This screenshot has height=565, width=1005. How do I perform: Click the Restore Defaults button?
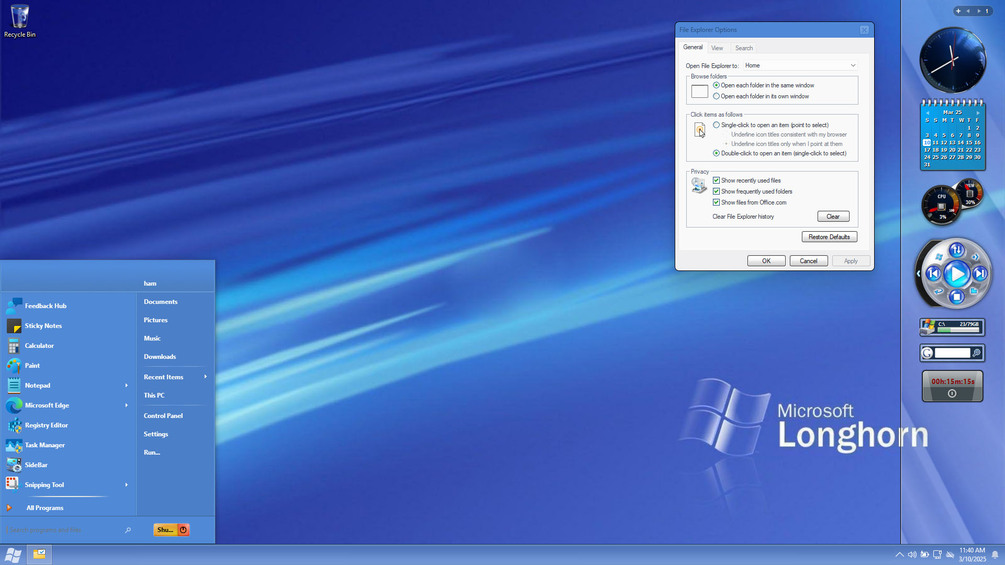click(x=829, y=237)
